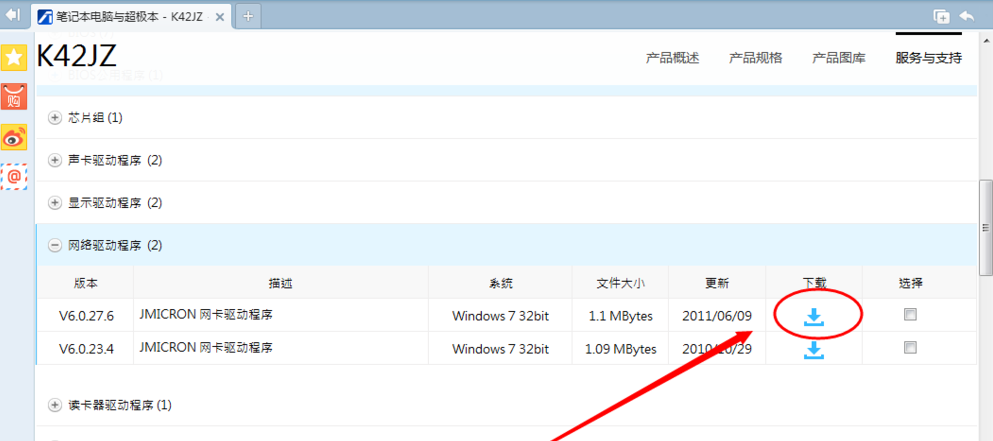The height and width of the screenshot is (441, 993).
Task: Check the select box for V6.0.27.6
Action: coord(910,315)
